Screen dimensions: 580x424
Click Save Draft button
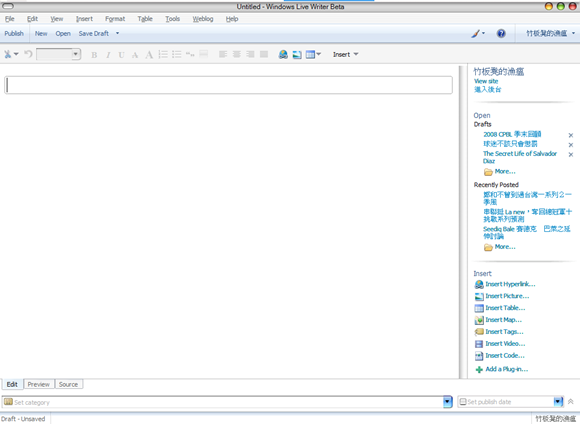94,33
